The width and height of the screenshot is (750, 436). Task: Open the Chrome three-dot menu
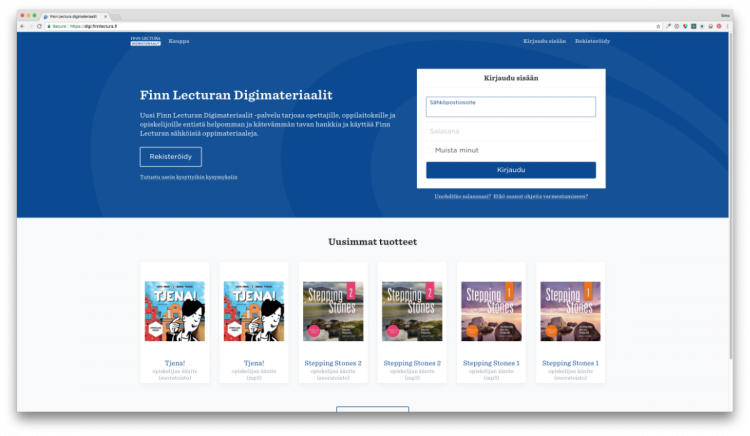(x=727, y=26)
